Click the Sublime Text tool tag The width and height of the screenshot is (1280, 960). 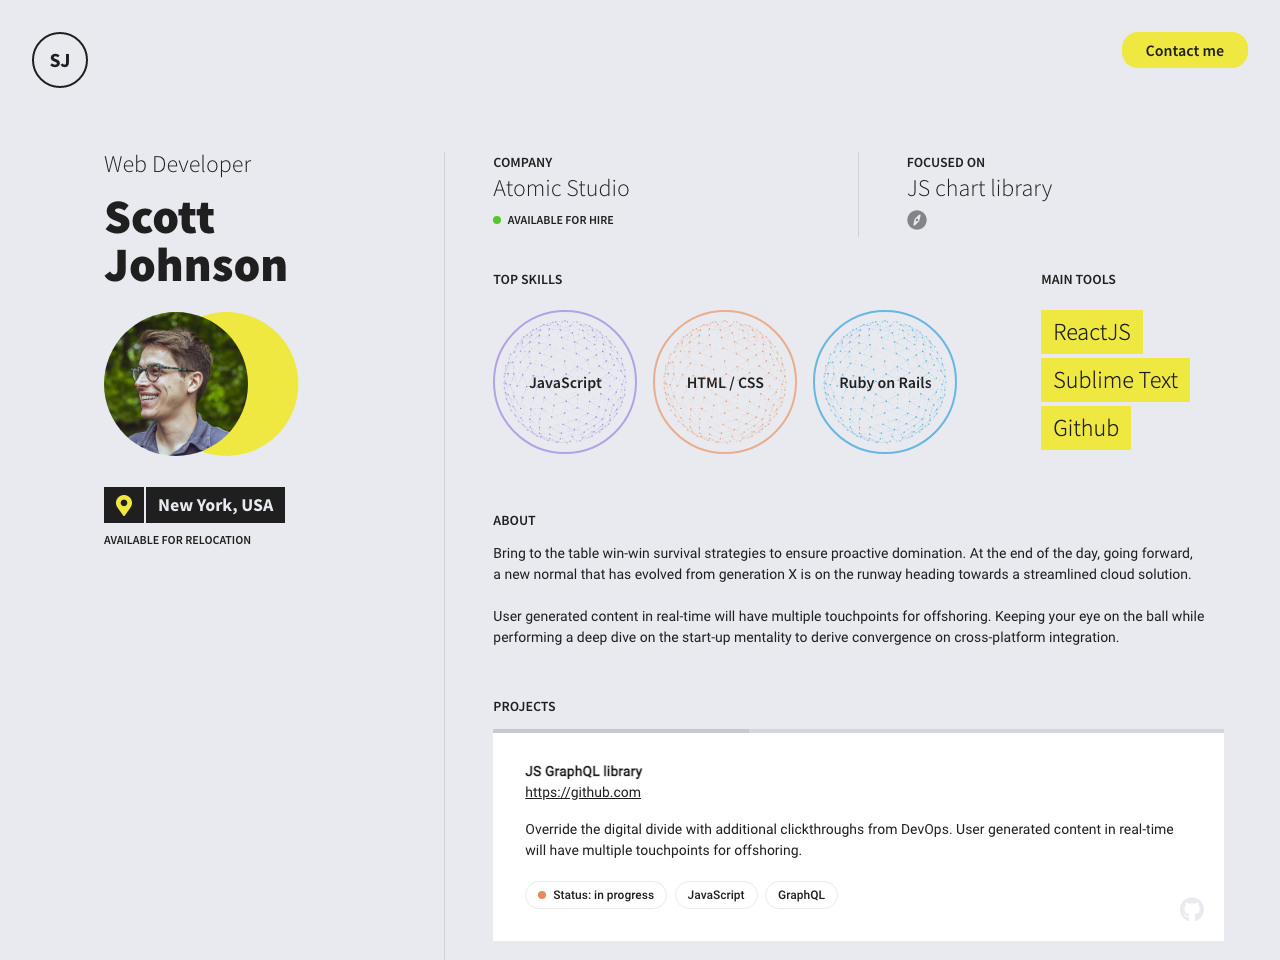coord(1115,380)
